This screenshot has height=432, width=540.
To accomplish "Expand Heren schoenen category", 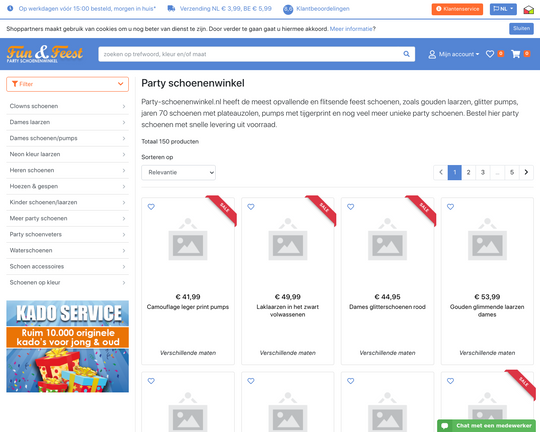I will tap(68, 170).
